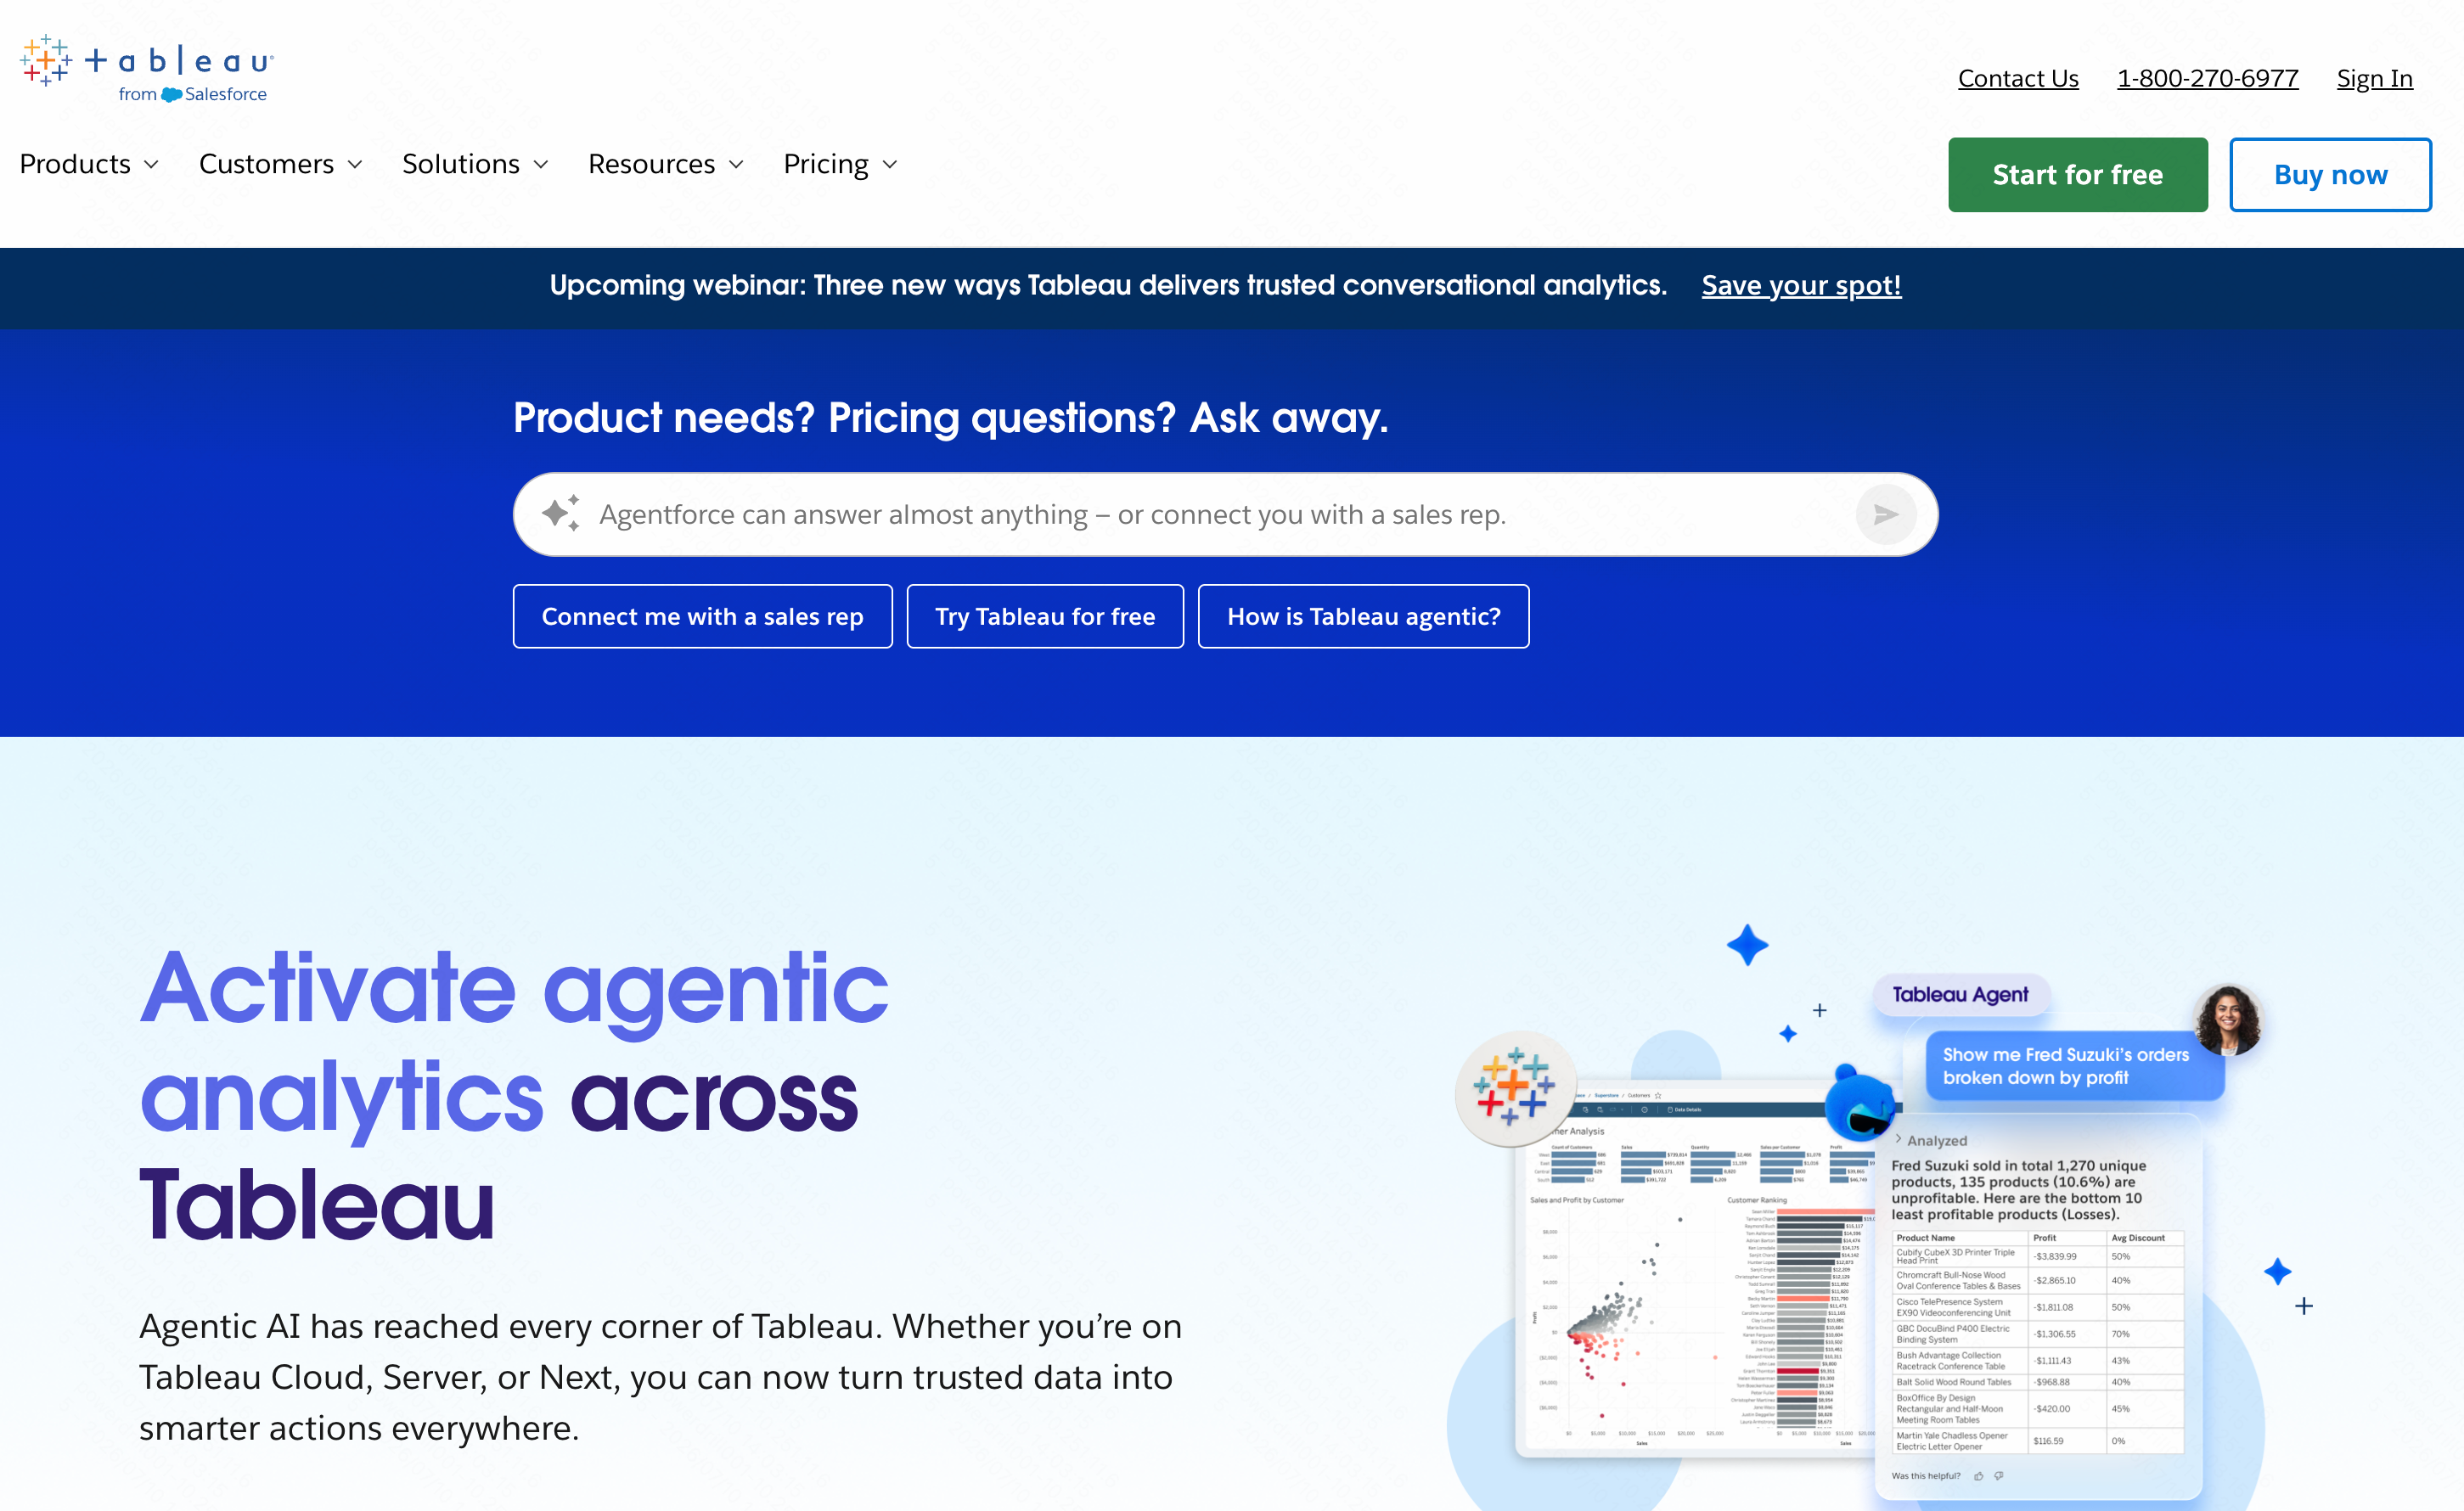
Task: Expand the Resources navigation menu
Action: pos(666,164)
